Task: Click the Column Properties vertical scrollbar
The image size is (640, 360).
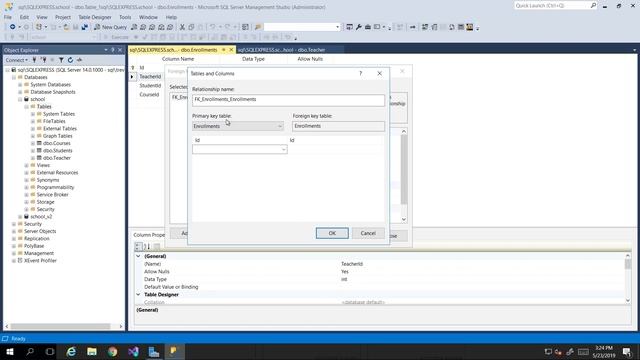Action: tap(628, 278)
